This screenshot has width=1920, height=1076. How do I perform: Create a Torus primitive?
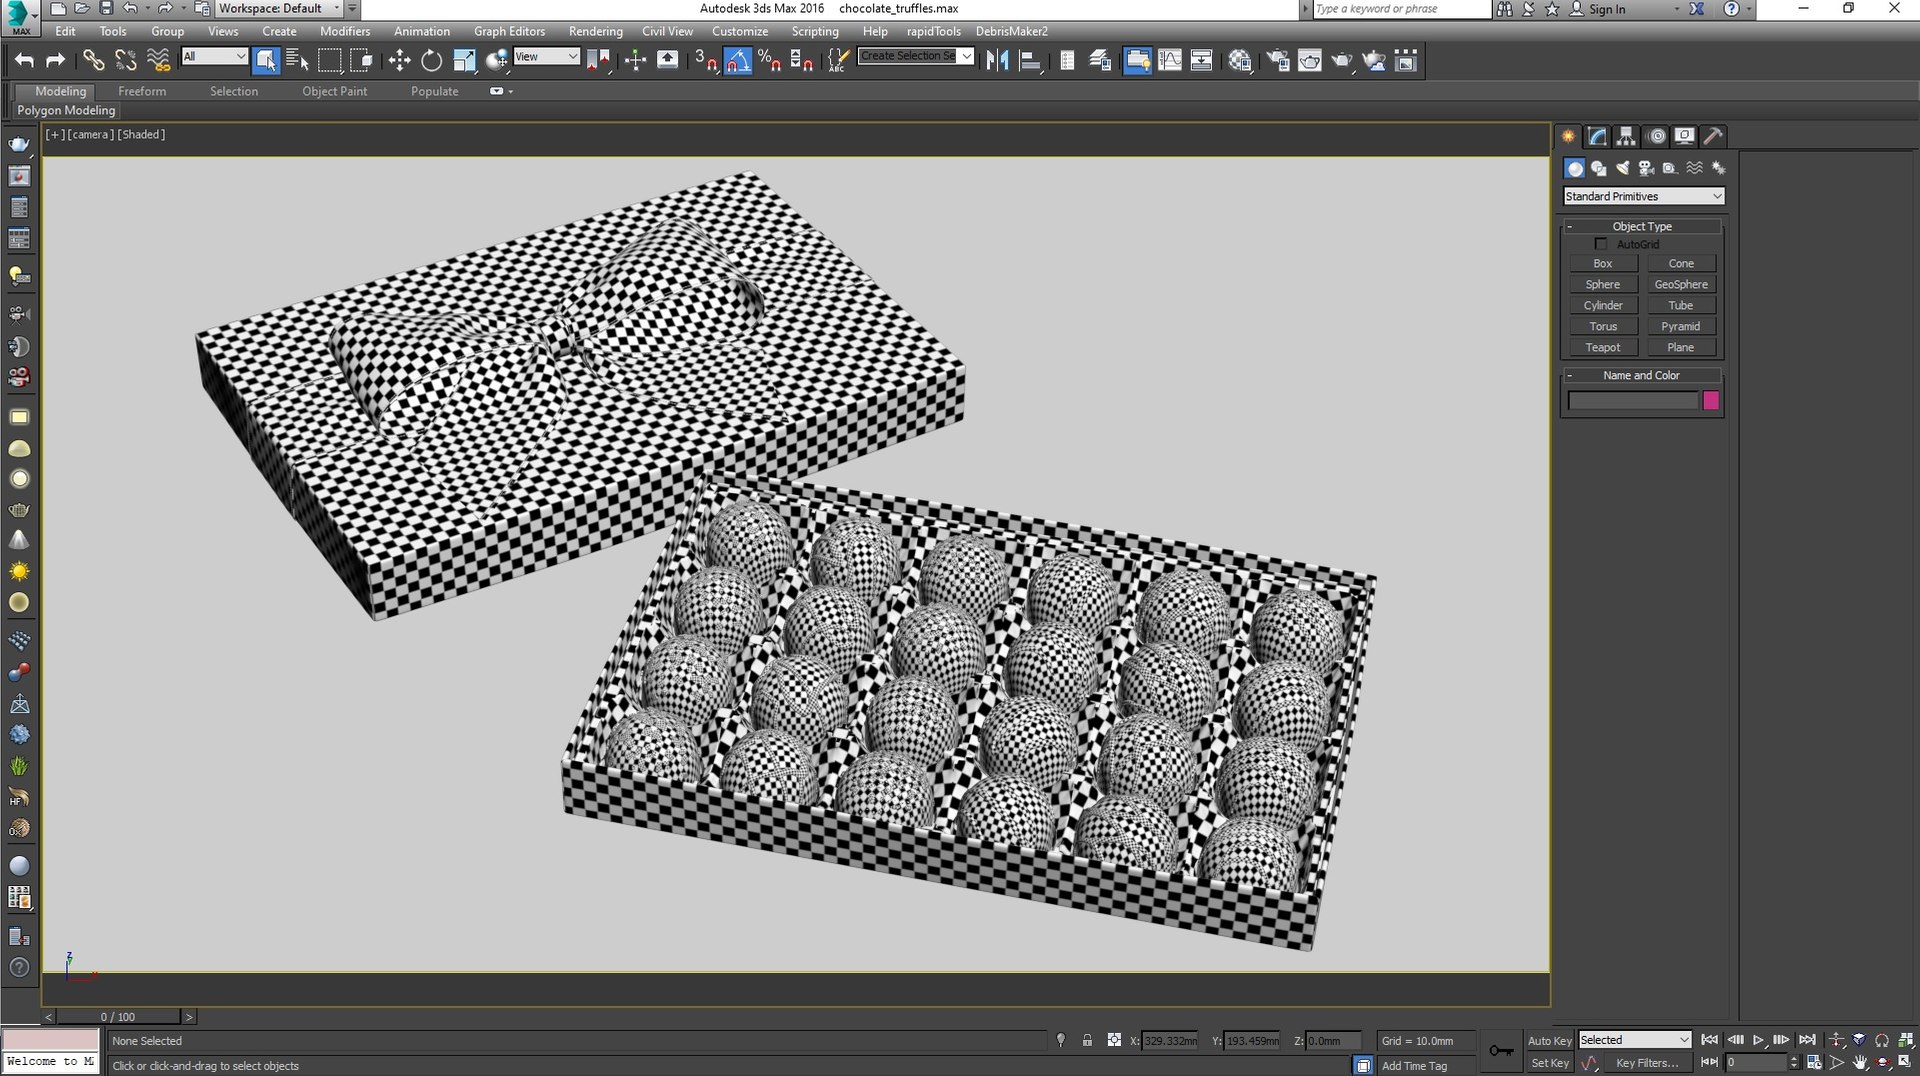pyautogui.click(x=1603, y=327)
